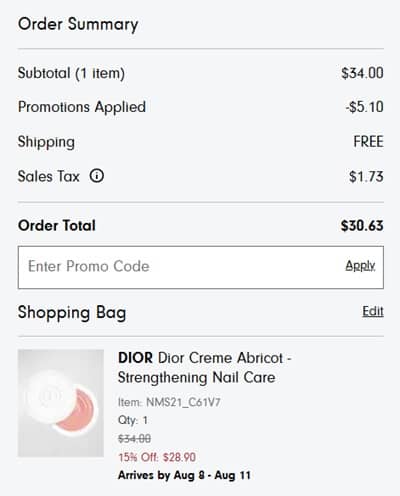Click the Order Summary heading
This screenshot has width=400, height=496.
(78, 25)
